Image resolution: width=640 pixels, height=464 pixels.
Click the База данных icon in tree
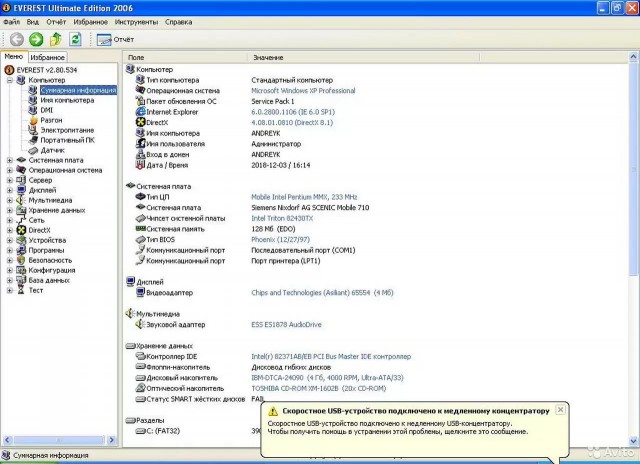click(21, 280)
